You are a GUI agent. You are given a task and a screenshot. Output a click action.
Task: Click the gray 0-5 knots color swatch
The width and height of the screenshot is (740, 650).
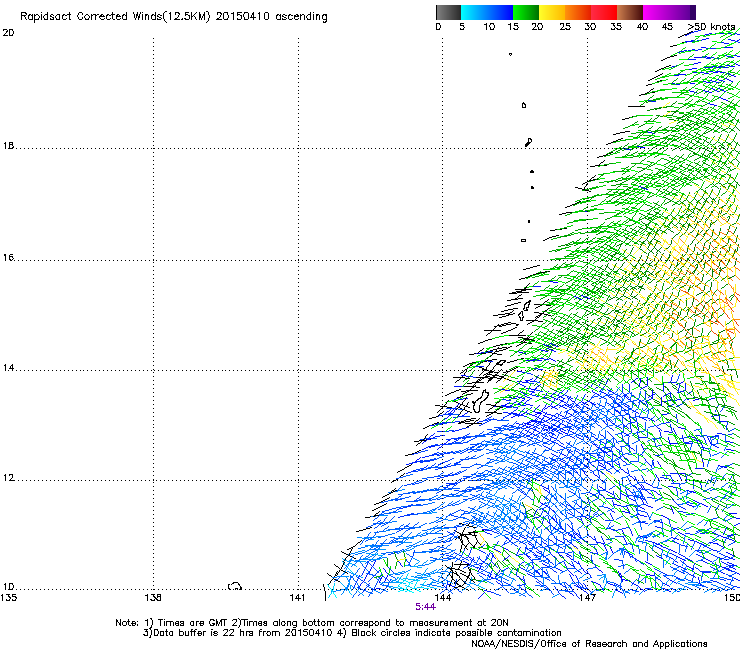click(448, 12)
